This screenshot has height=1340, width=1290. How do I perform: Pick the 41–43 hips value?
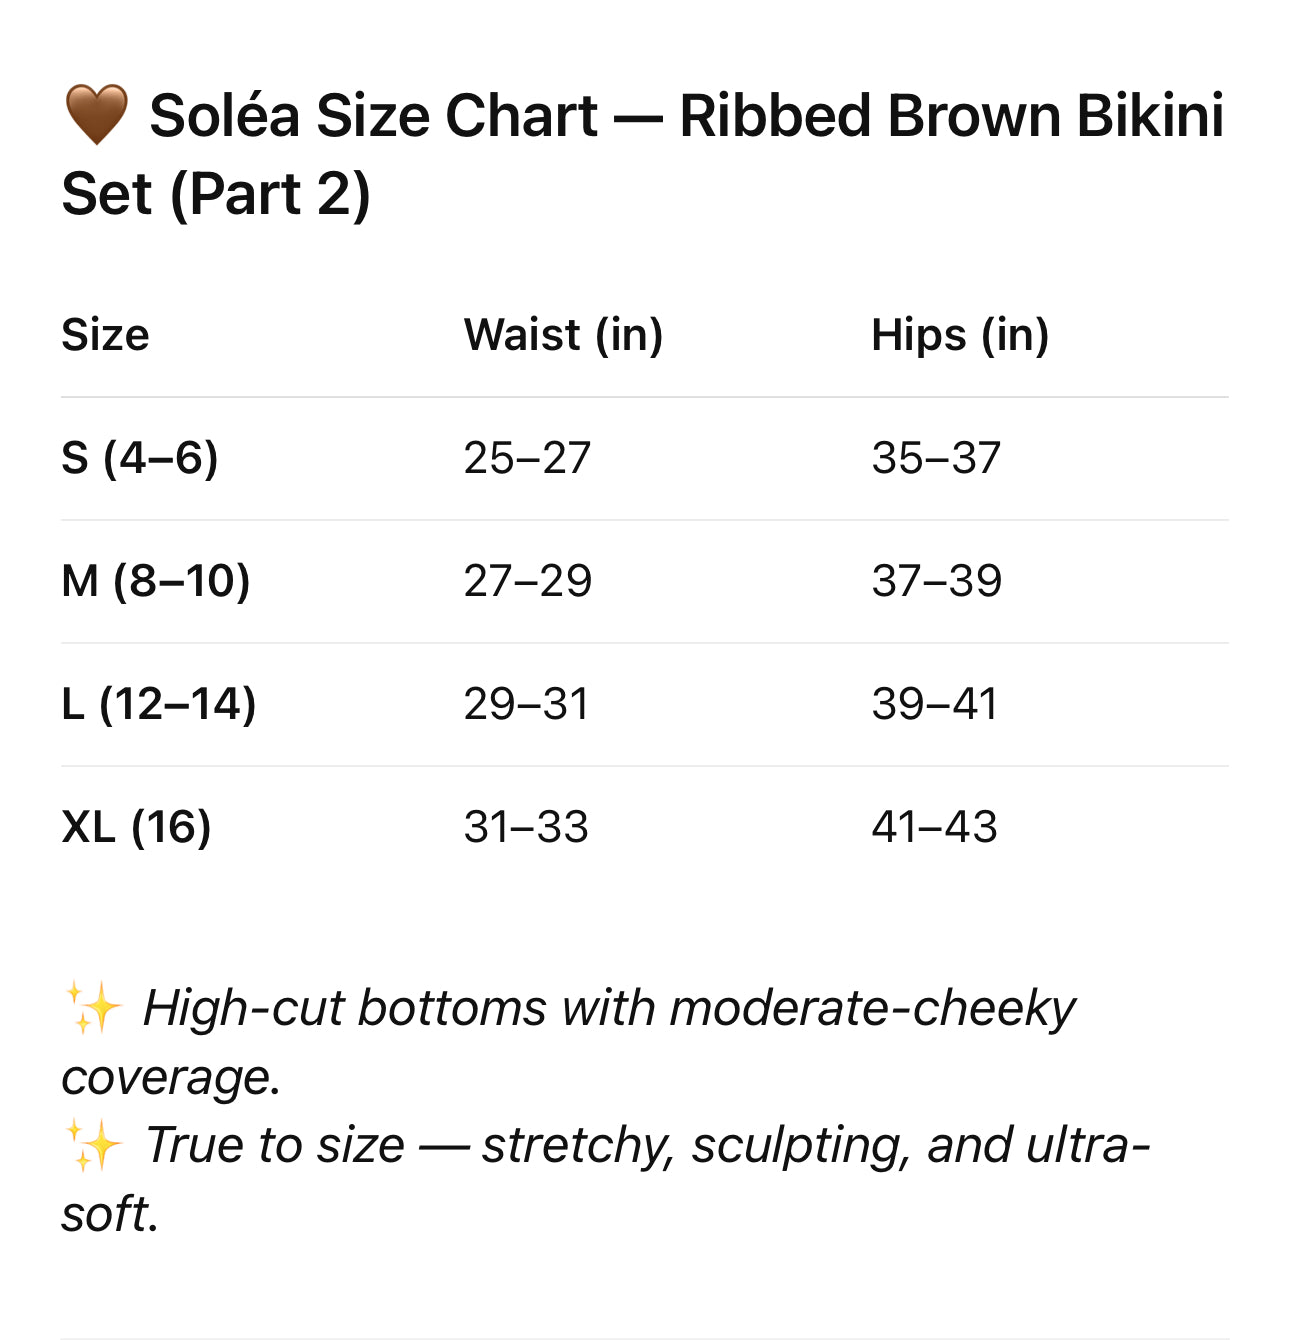[934, 827]
